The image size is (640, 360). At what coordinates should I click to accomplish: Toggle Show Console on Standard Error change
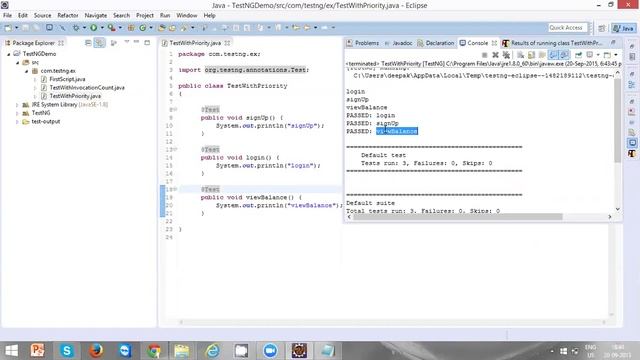[564, 55]
